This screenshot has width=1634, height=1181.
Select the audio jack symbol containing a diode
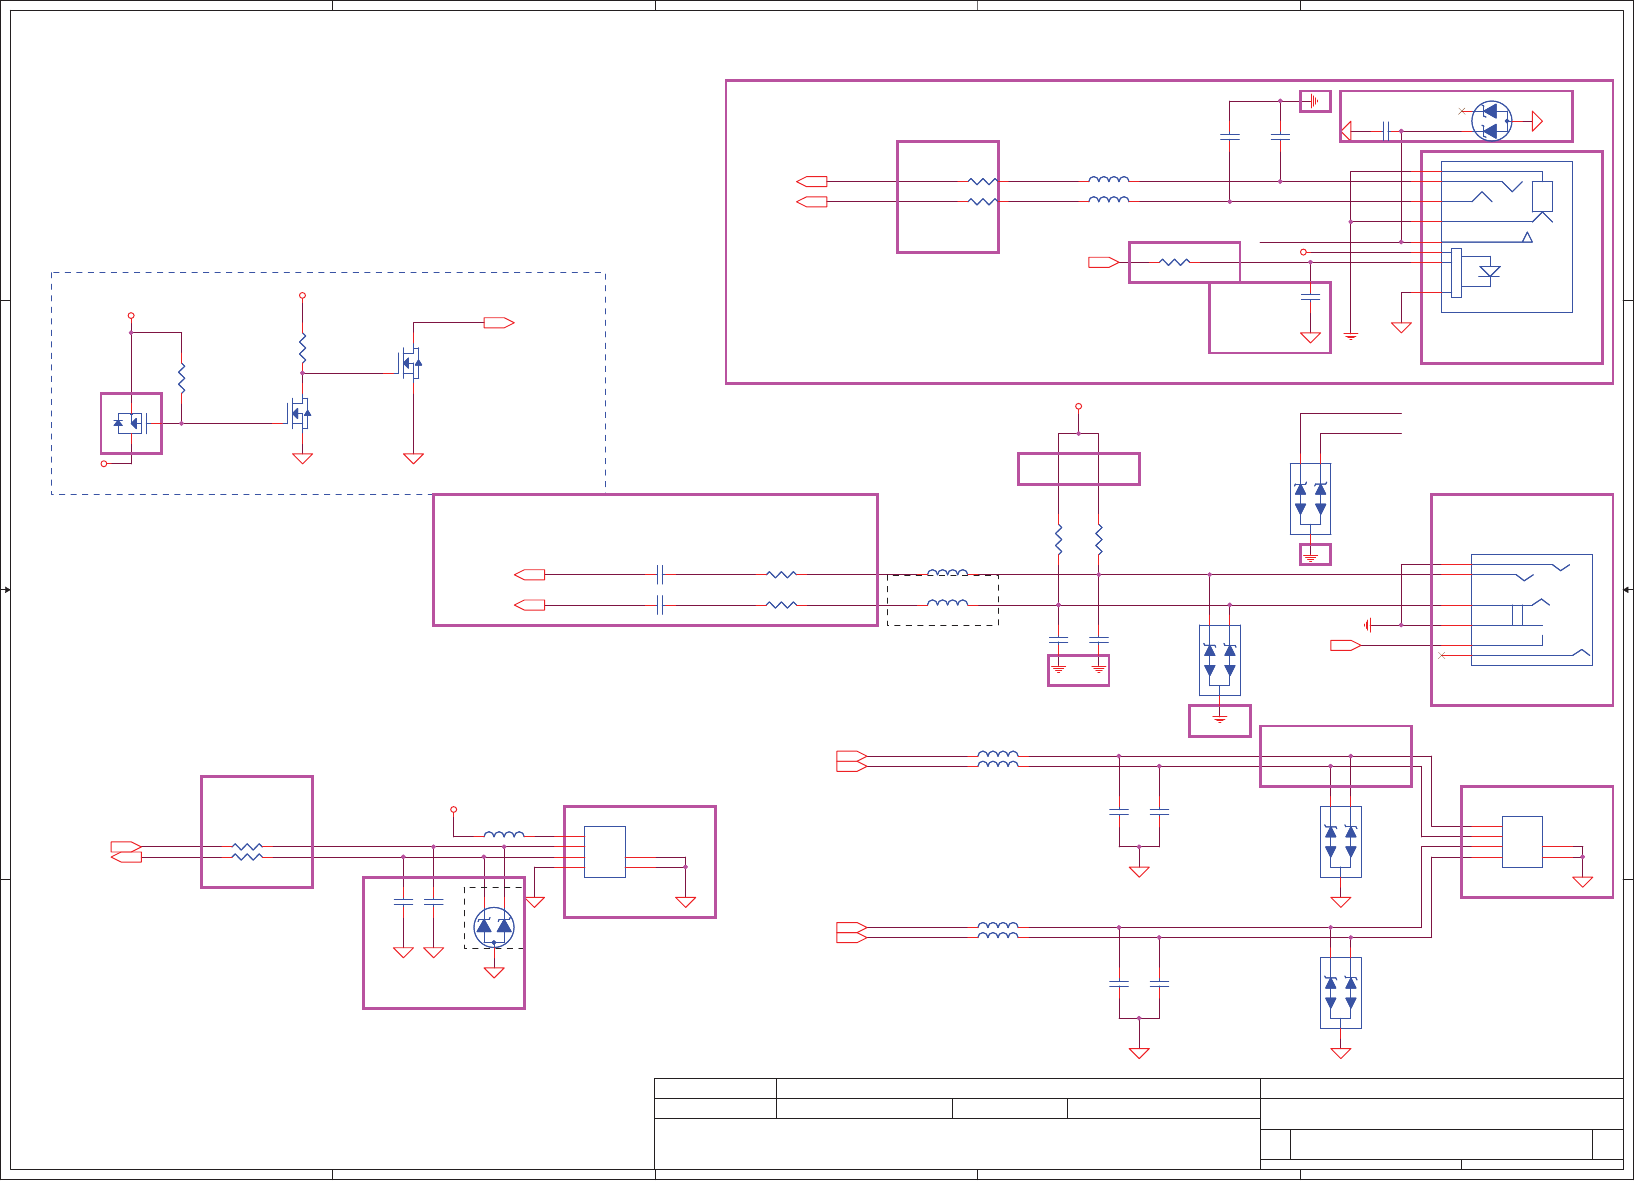pyautogui.click(x=1506, y=237)
